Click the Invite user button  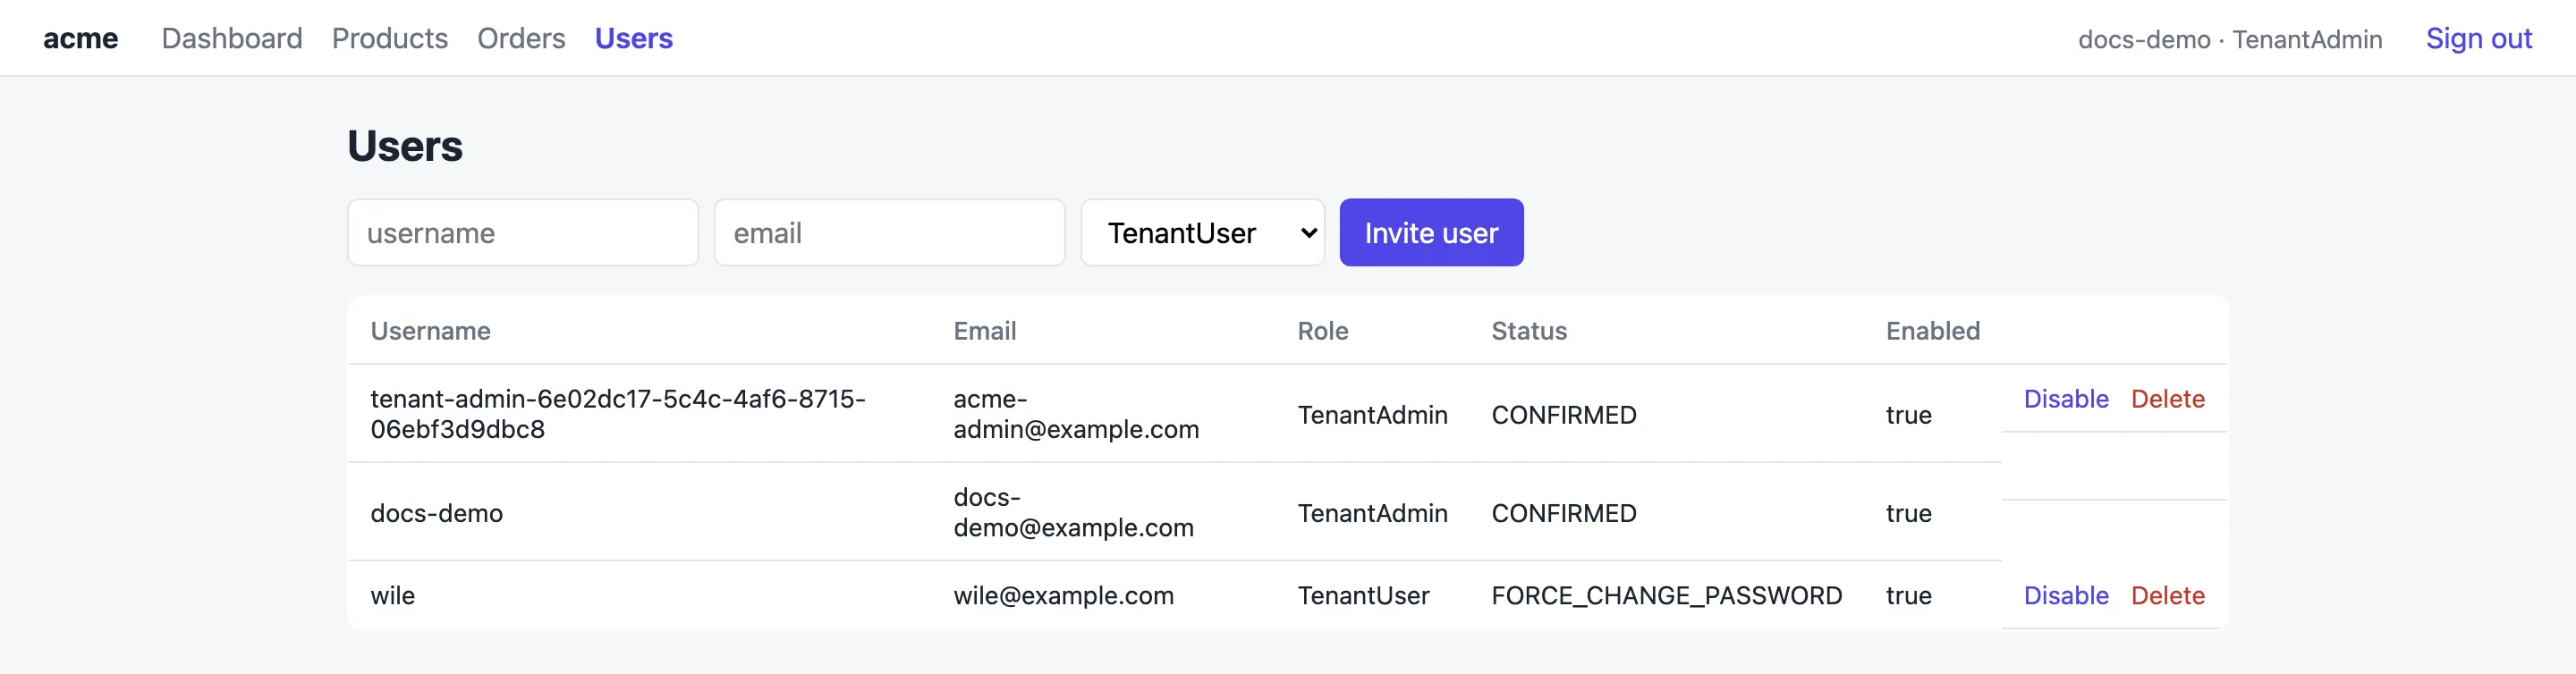point(1431,233)
